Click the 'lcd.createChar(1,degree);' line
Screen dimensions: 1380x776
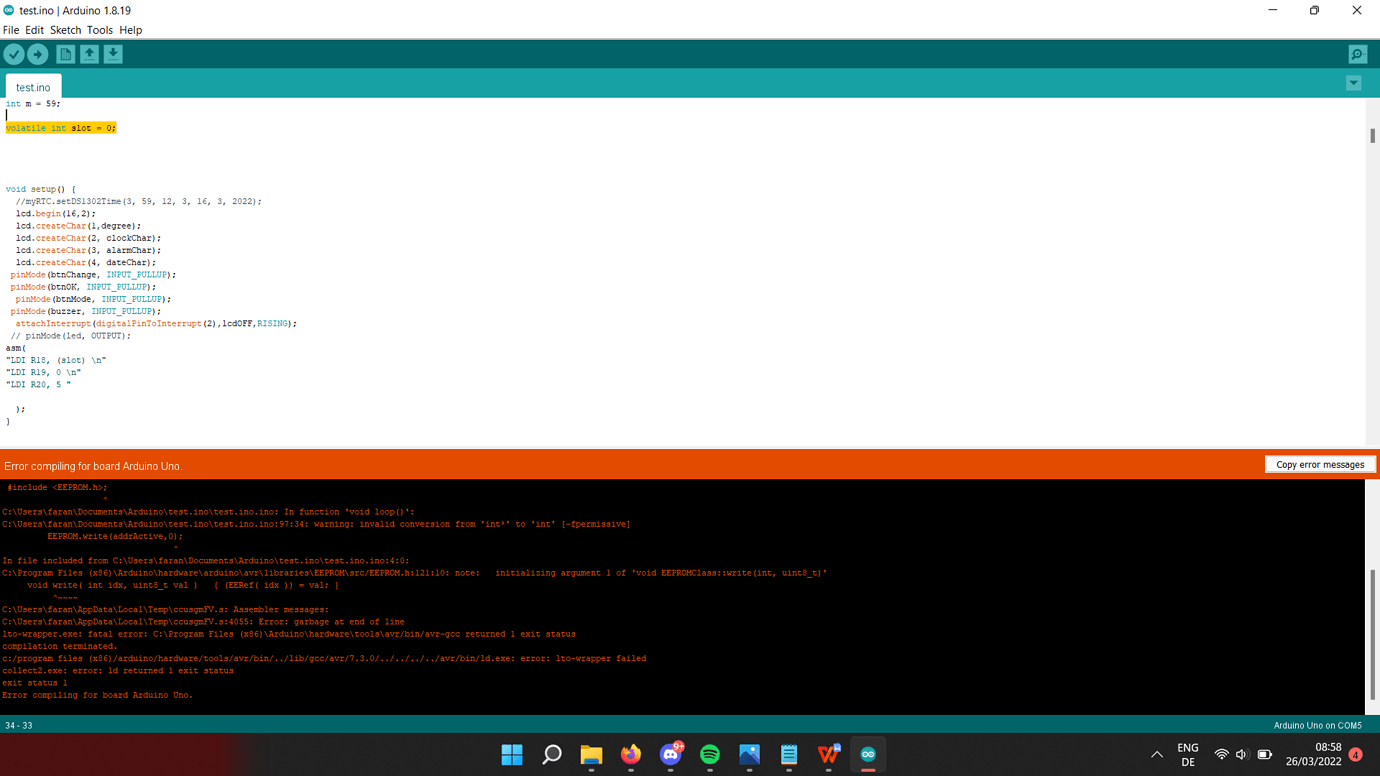point(78,226)
